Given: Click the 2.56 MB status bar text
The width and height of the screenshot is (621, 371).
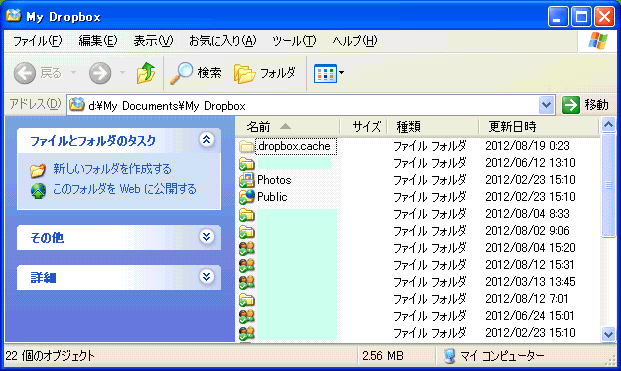Looking at the screenshot, I should 383,356.
